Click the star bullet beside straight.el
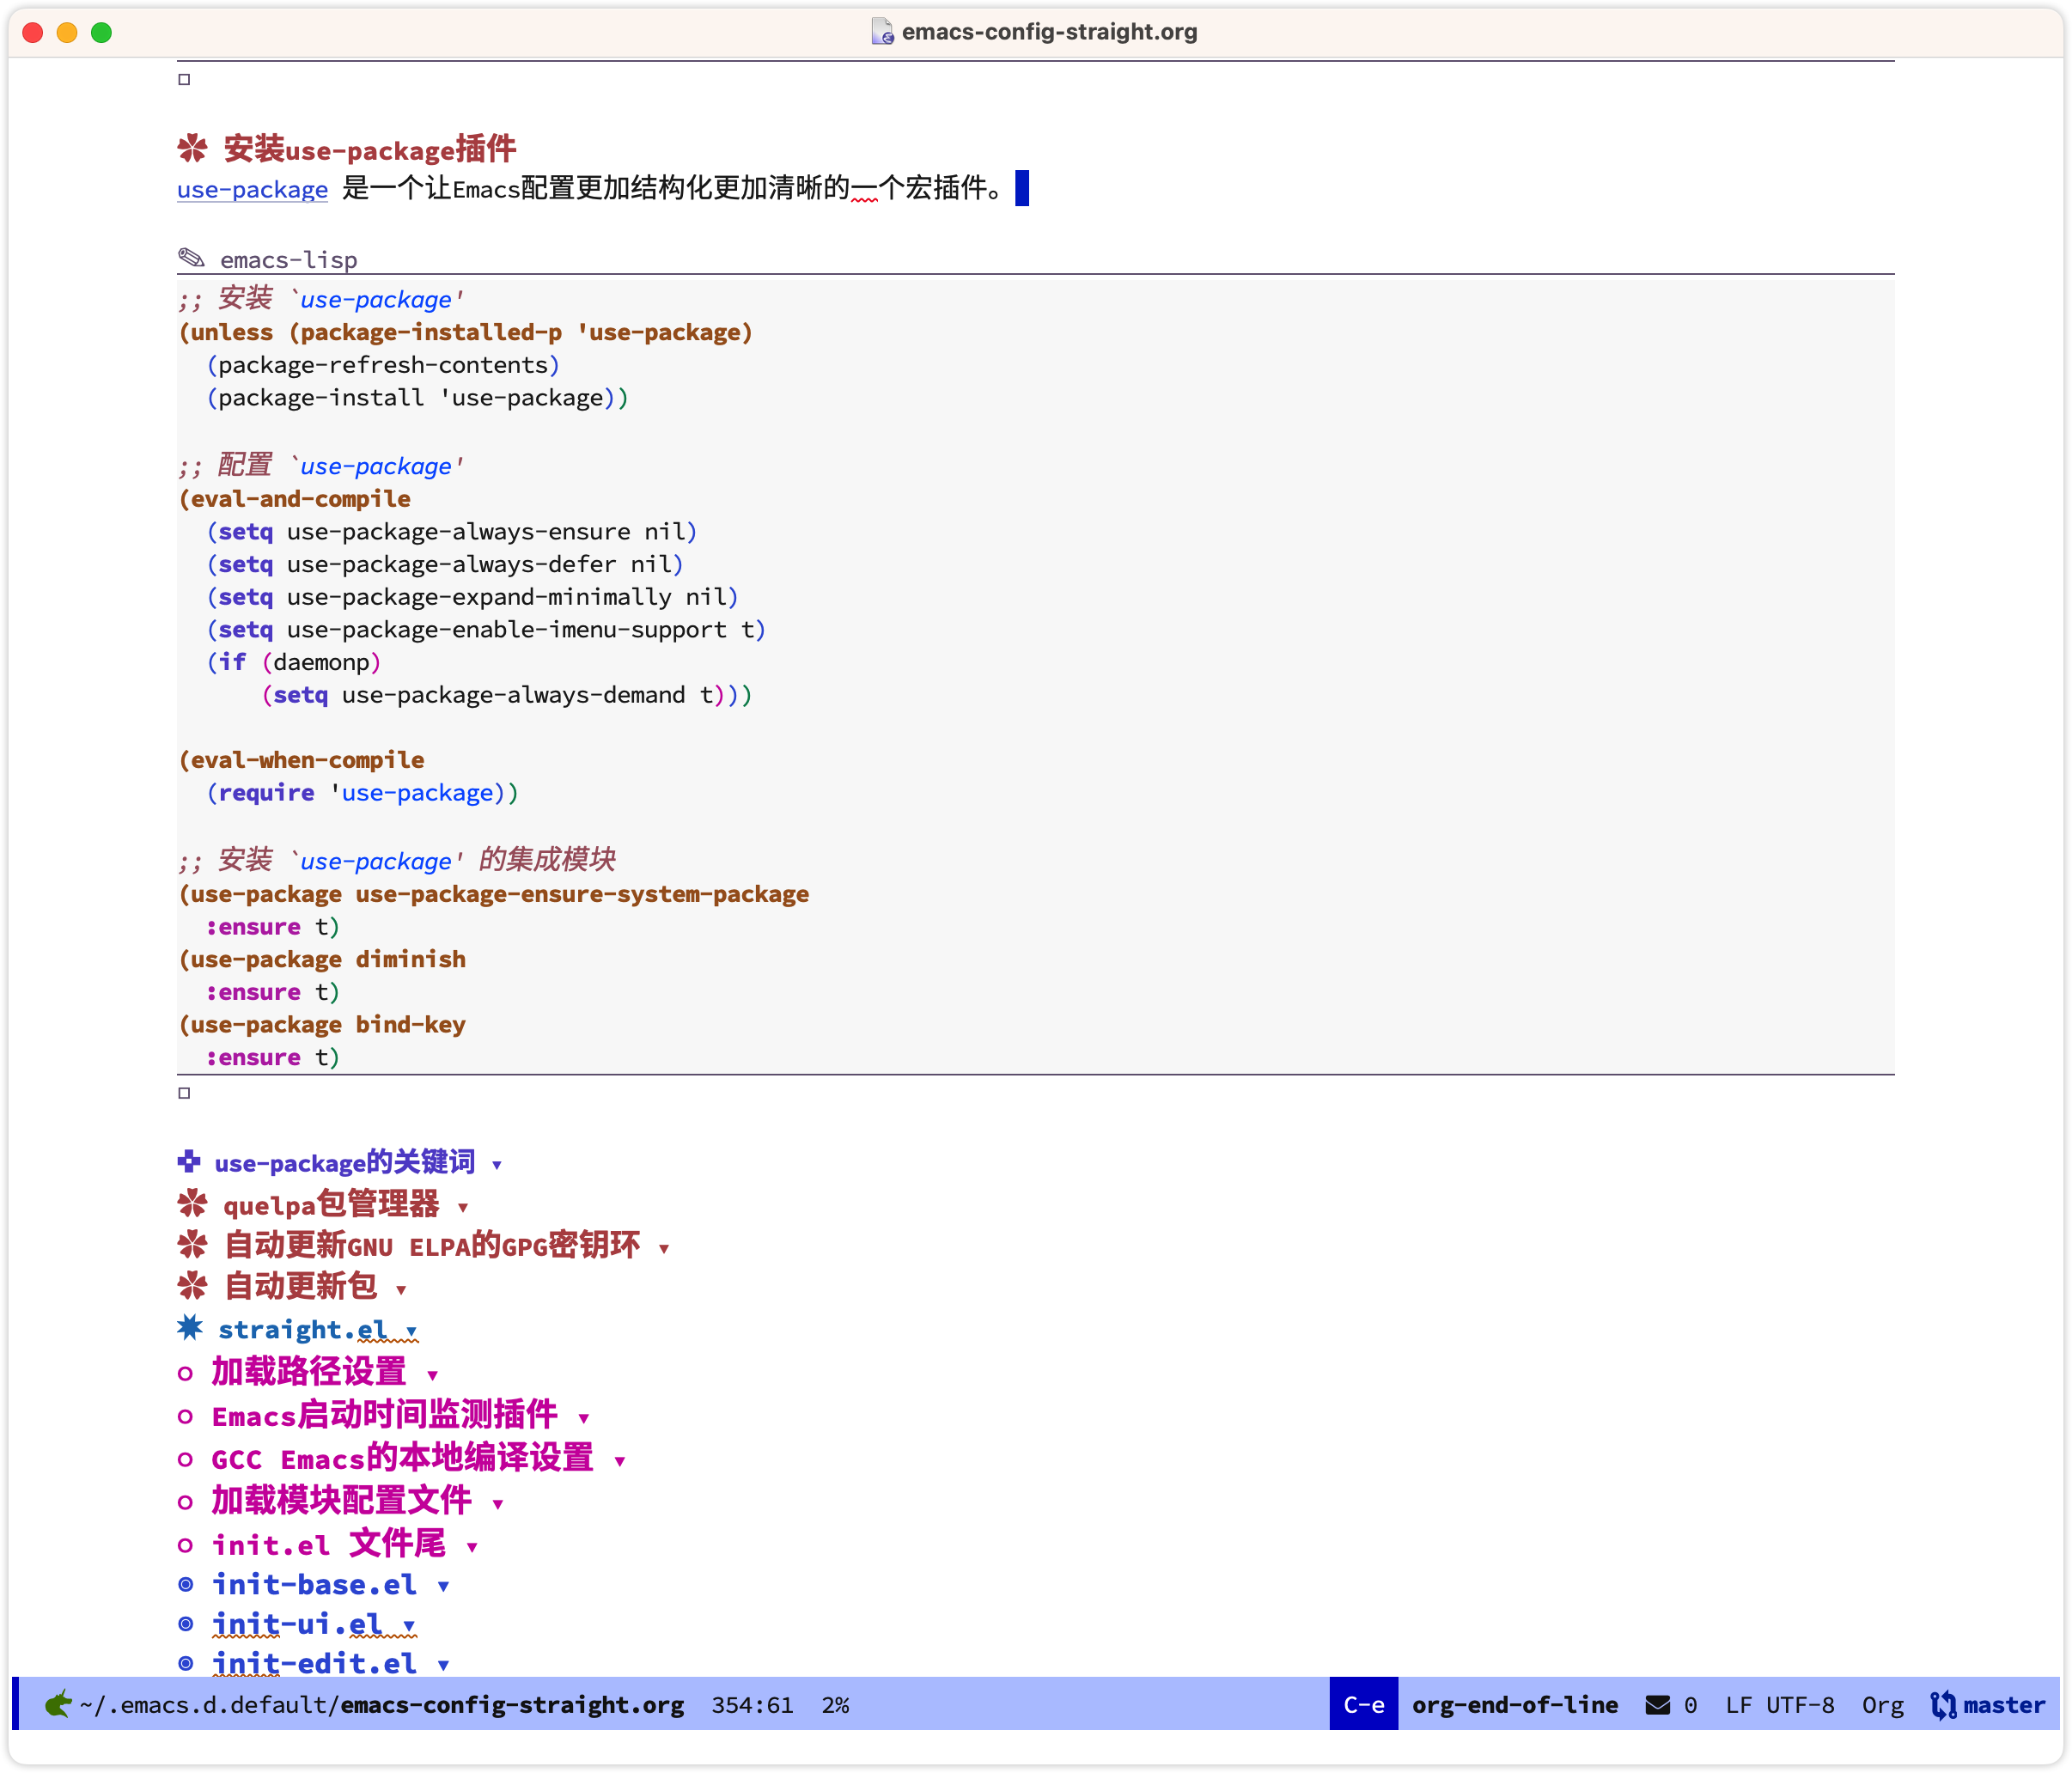 190,1327
